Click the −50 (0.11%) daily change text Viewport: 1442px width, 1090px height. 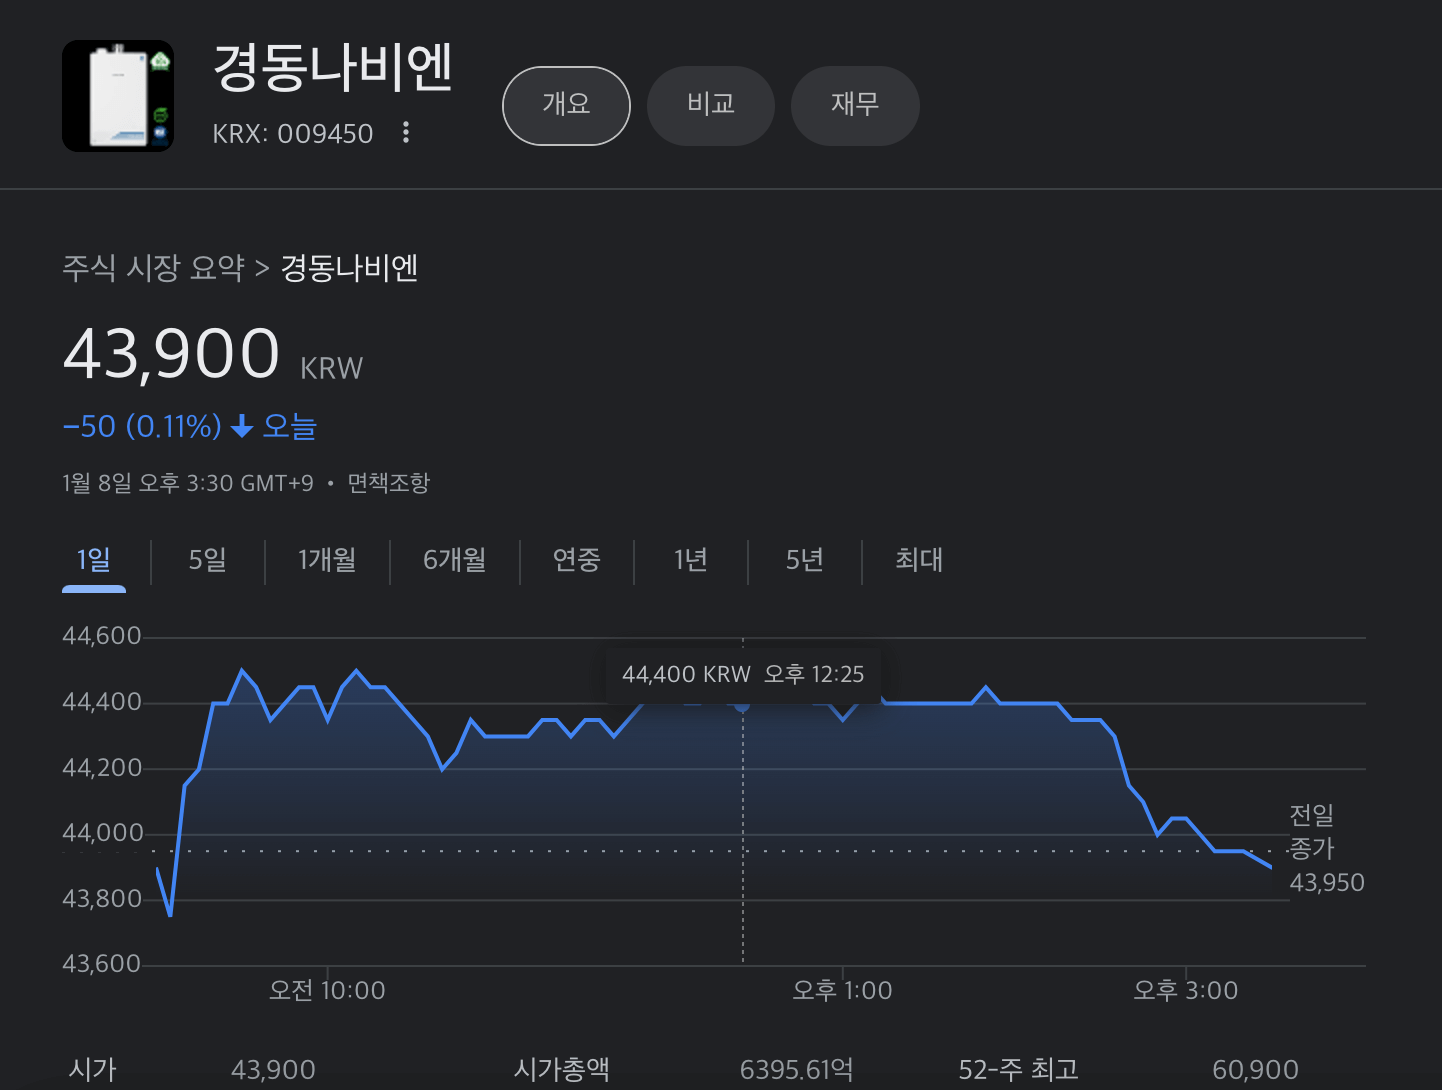(142, 427)
